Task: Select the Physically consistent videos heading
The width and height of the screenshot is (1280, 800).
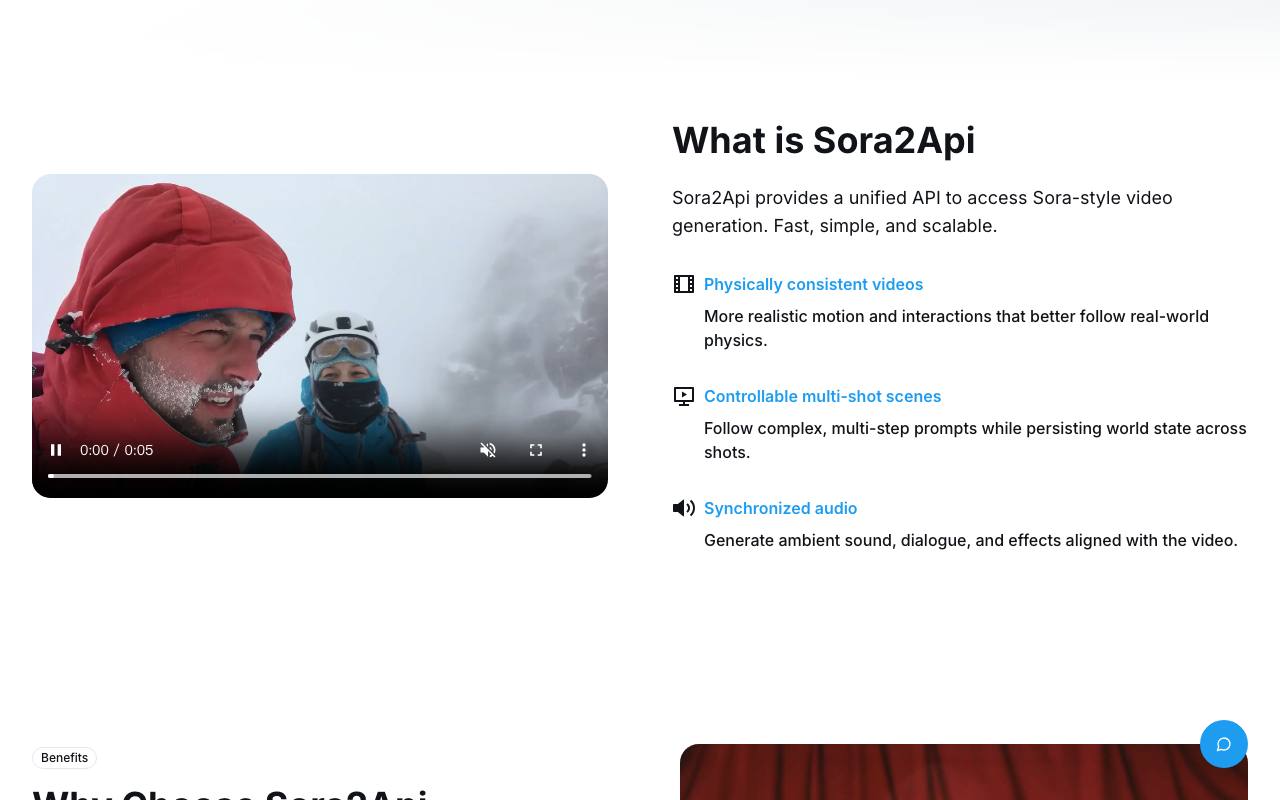Action: pos(813,284)
